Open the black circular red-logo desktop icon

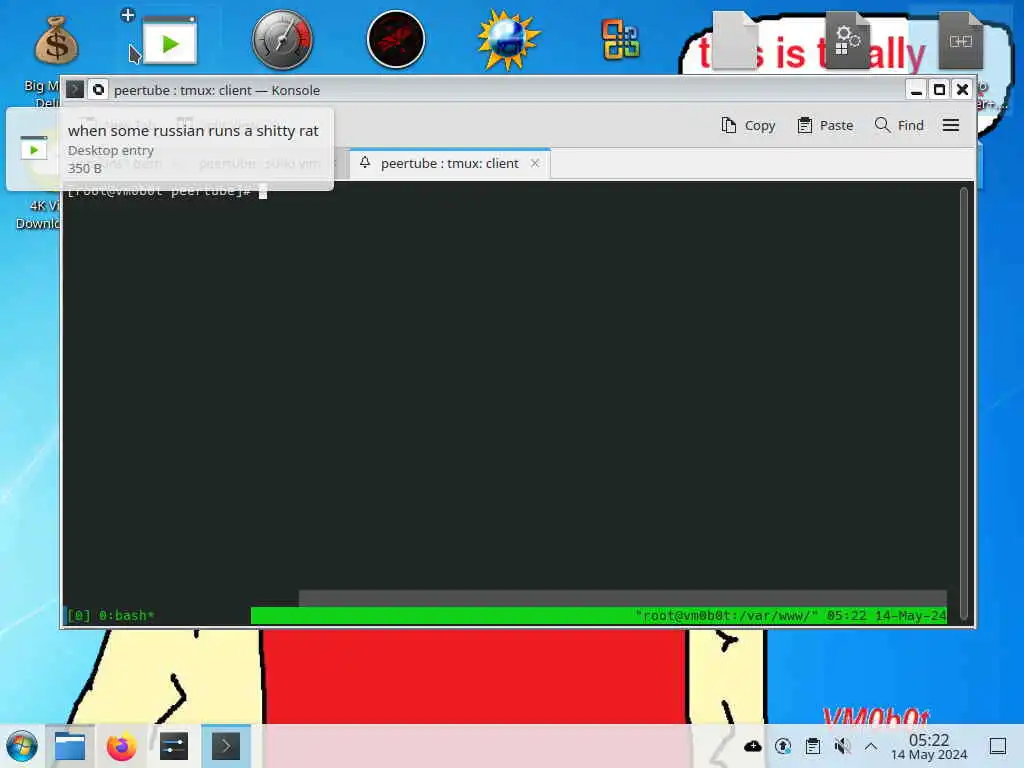[x=396, y=40]
